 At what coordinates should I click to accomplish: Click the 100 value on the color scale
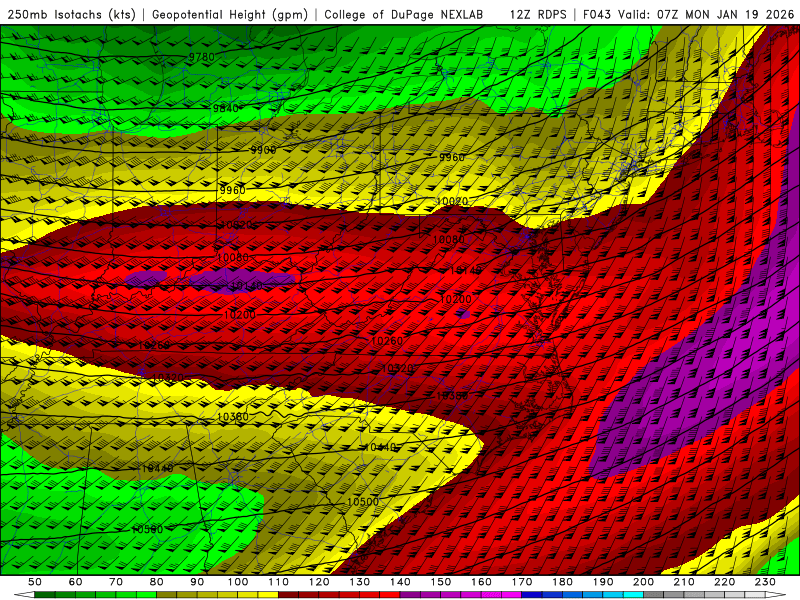[x=238, y=582]
